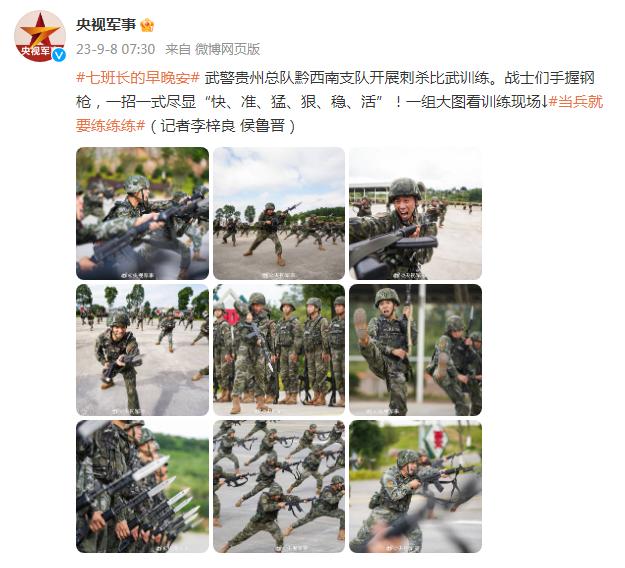The image size is (625, 568).
Task: Open last photo of soldier thrusting rifle
Action: pyautogui.click(x=415, y=486)
